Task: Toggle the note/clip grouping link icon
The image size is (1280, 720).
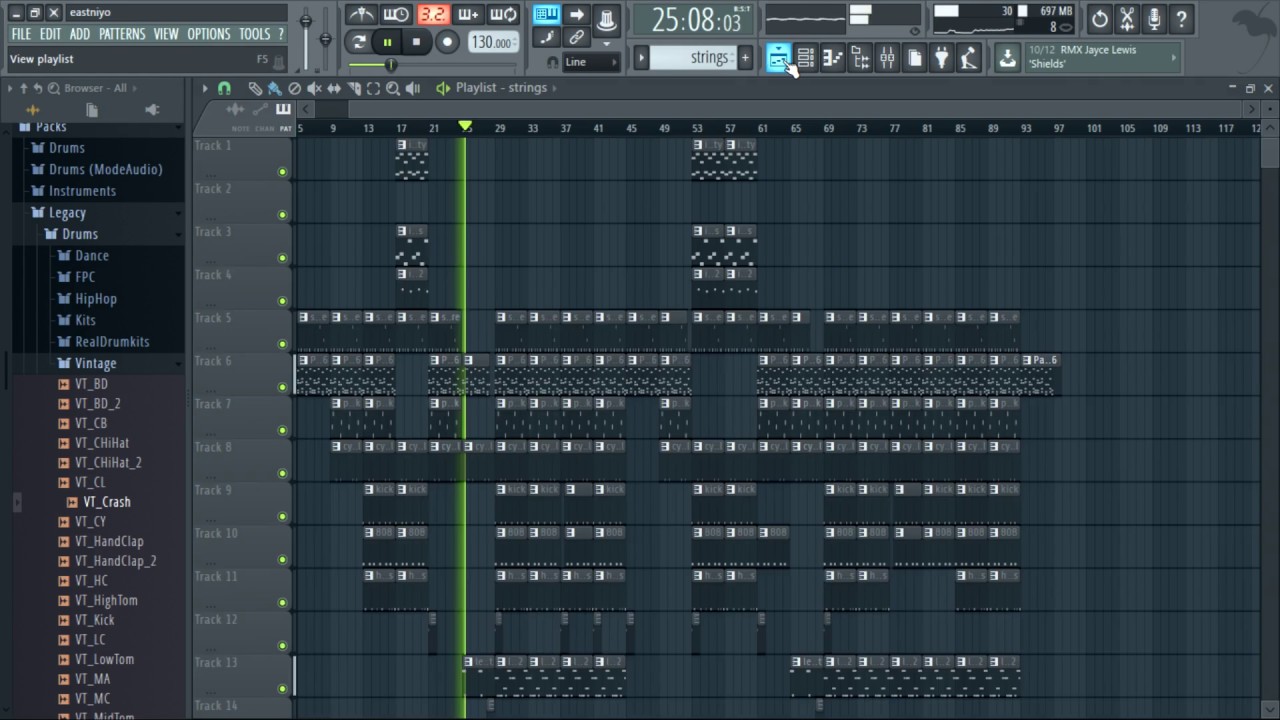Action: (x=576, y=38)
